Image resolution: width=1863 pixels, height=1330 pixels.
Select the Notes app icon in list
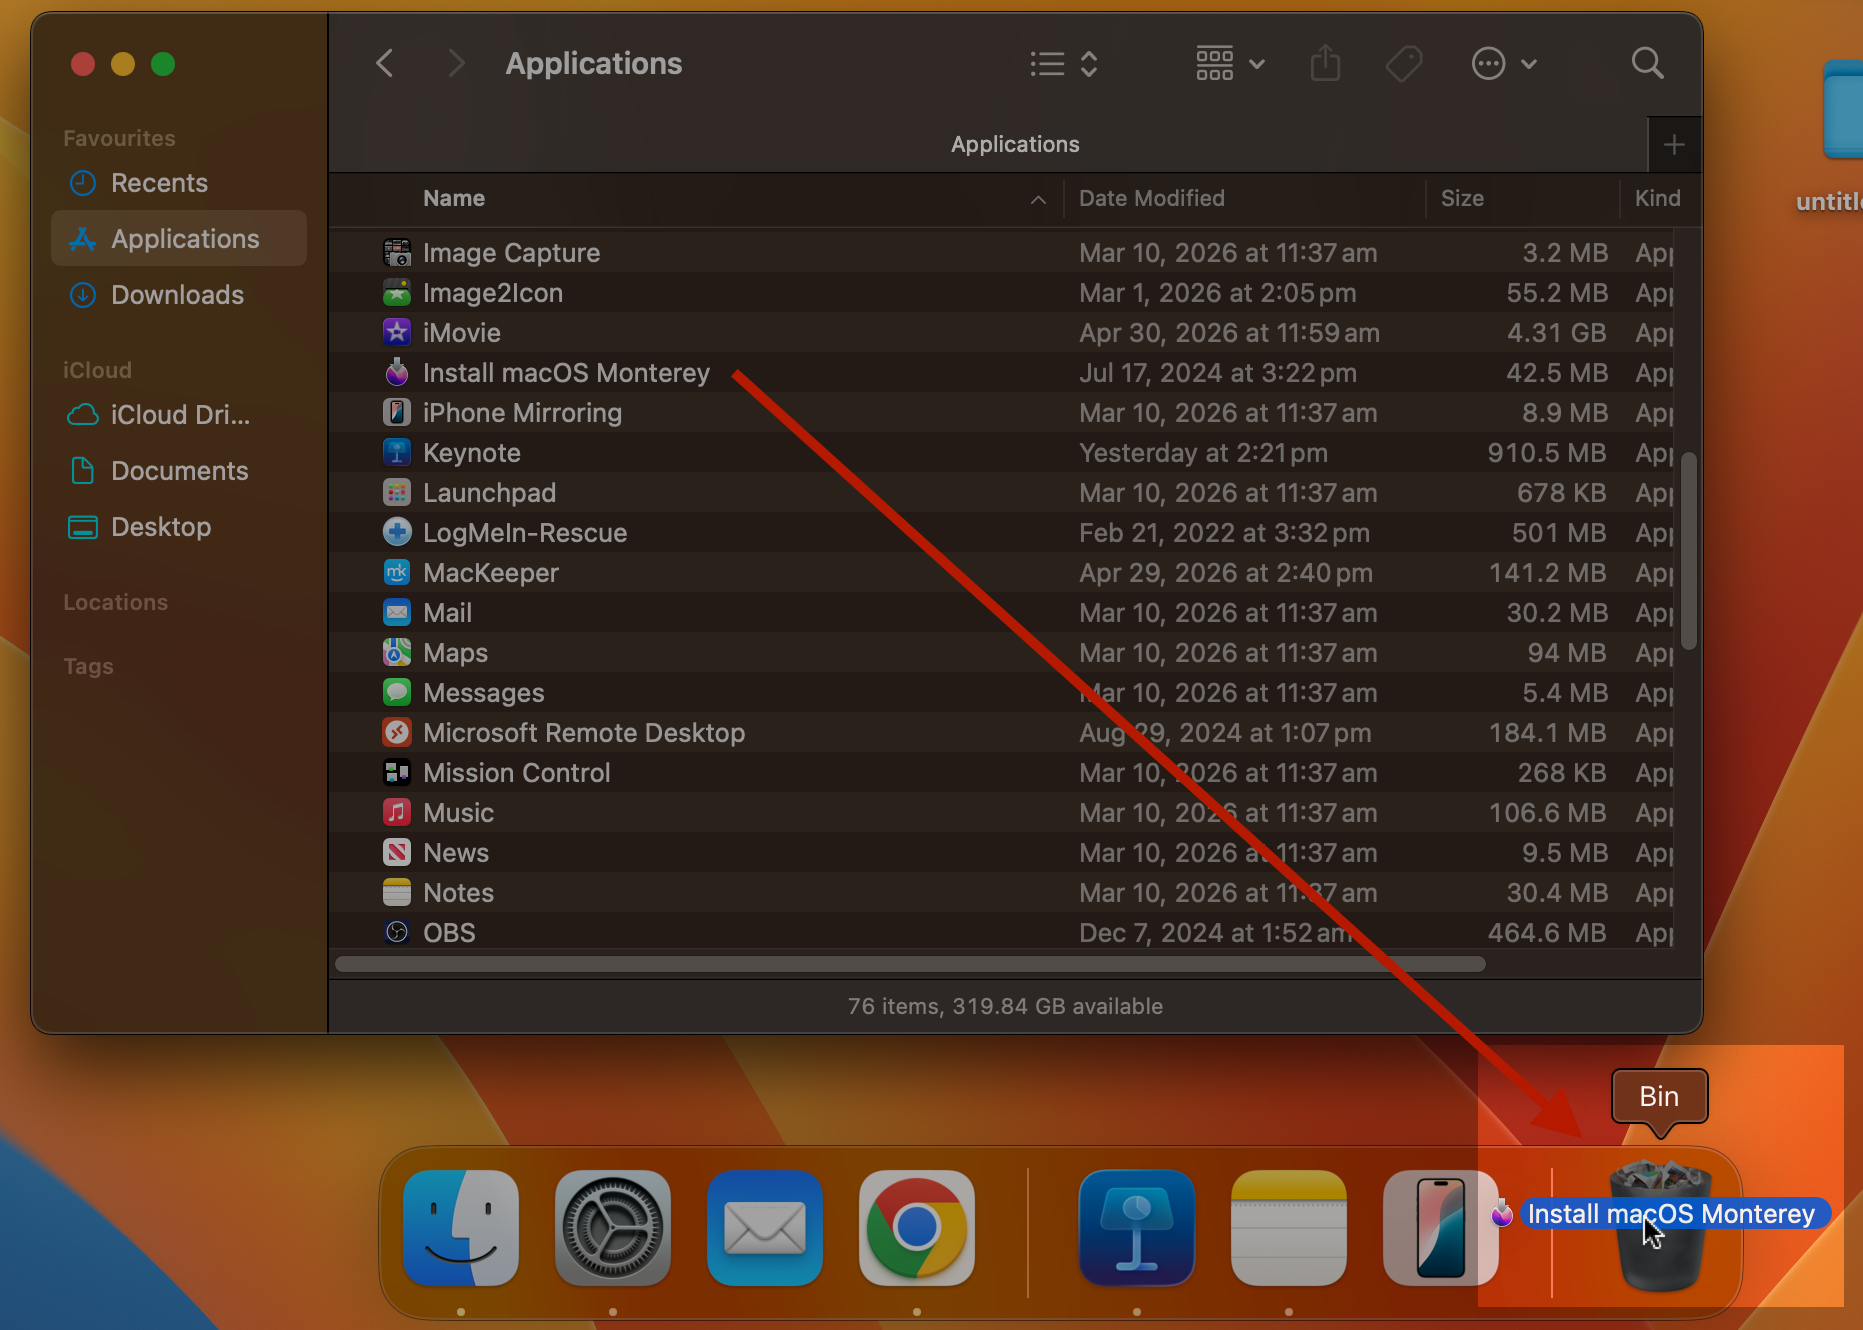[397, 892]
